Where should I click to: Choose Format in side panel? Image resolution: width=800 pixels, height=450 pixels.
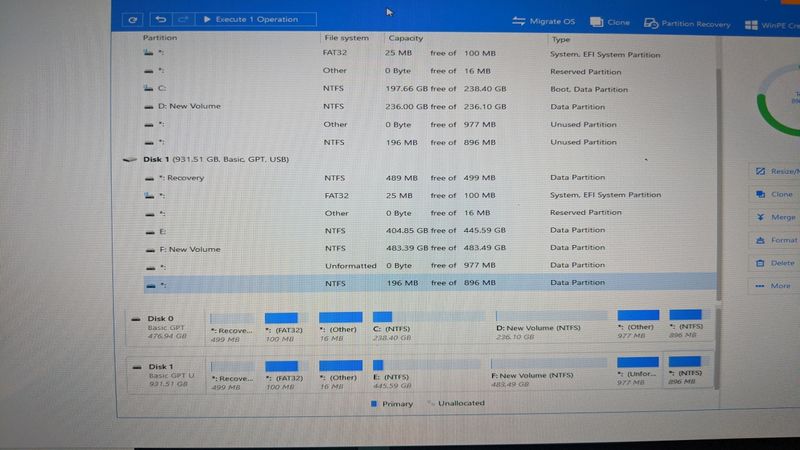pos(774,240)
